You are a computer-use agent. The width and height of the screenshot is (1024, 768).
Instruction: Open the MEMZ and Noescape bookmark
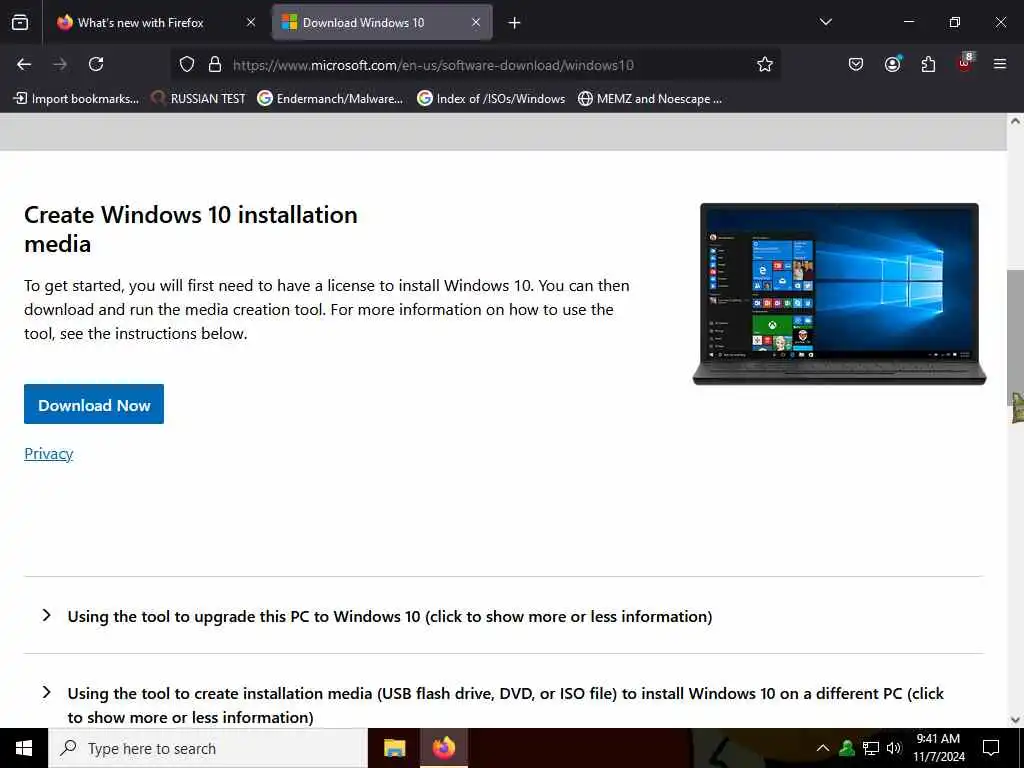click(650, 99)
